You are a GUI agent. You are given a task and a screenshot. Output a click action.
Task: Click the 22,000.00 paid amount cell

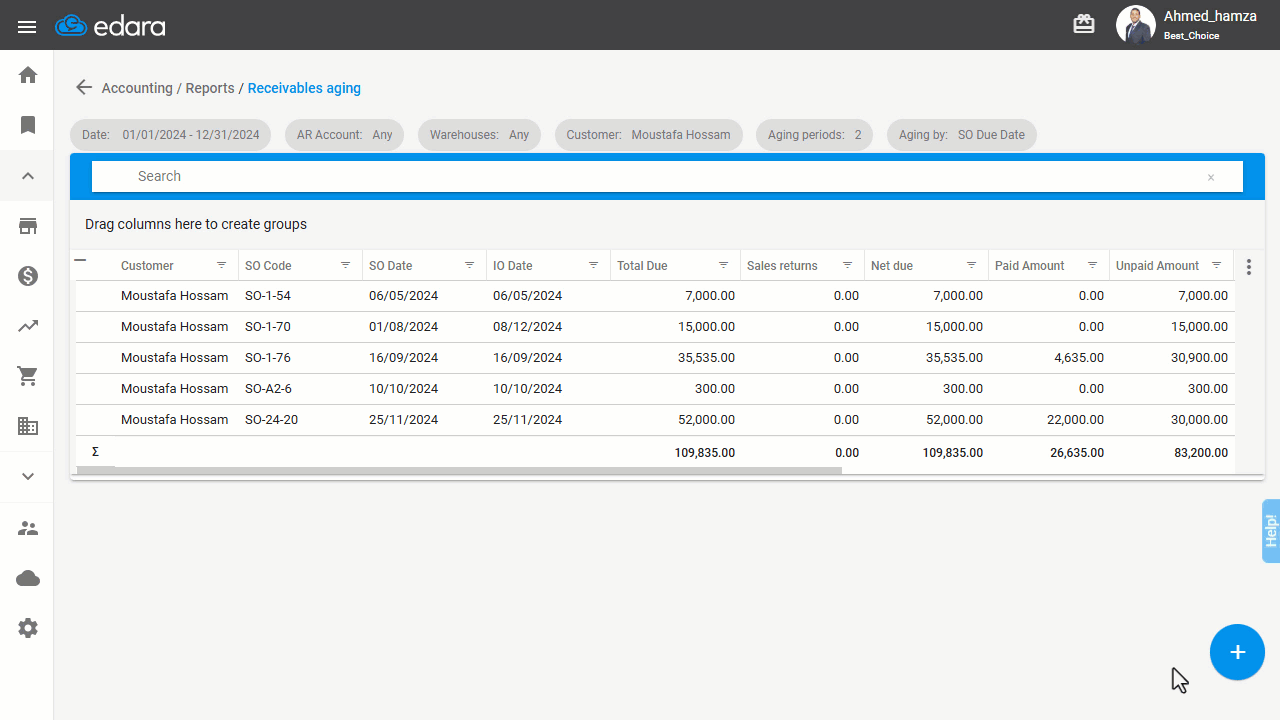pos(1049,420)
